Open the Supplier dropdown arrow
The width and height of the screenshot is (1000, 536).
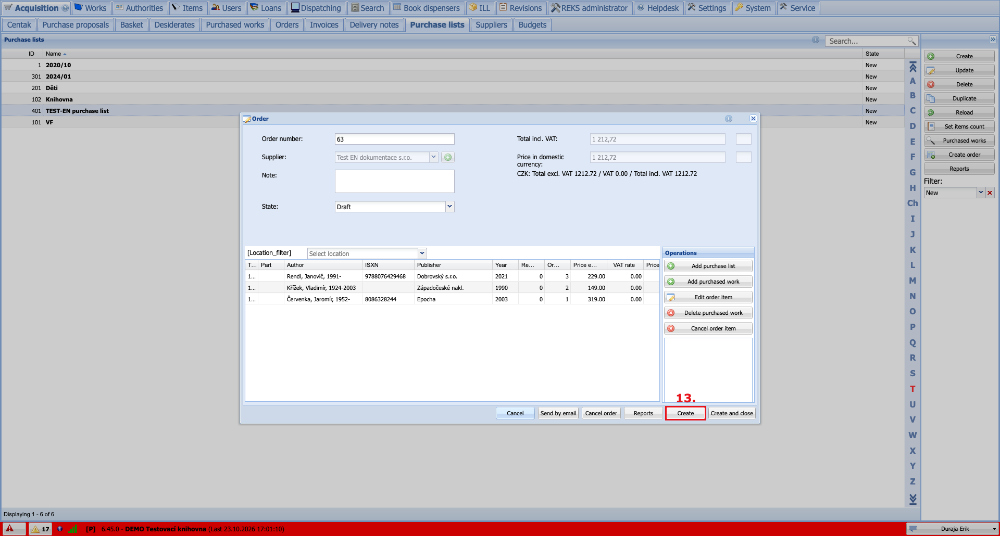(434, 157)
